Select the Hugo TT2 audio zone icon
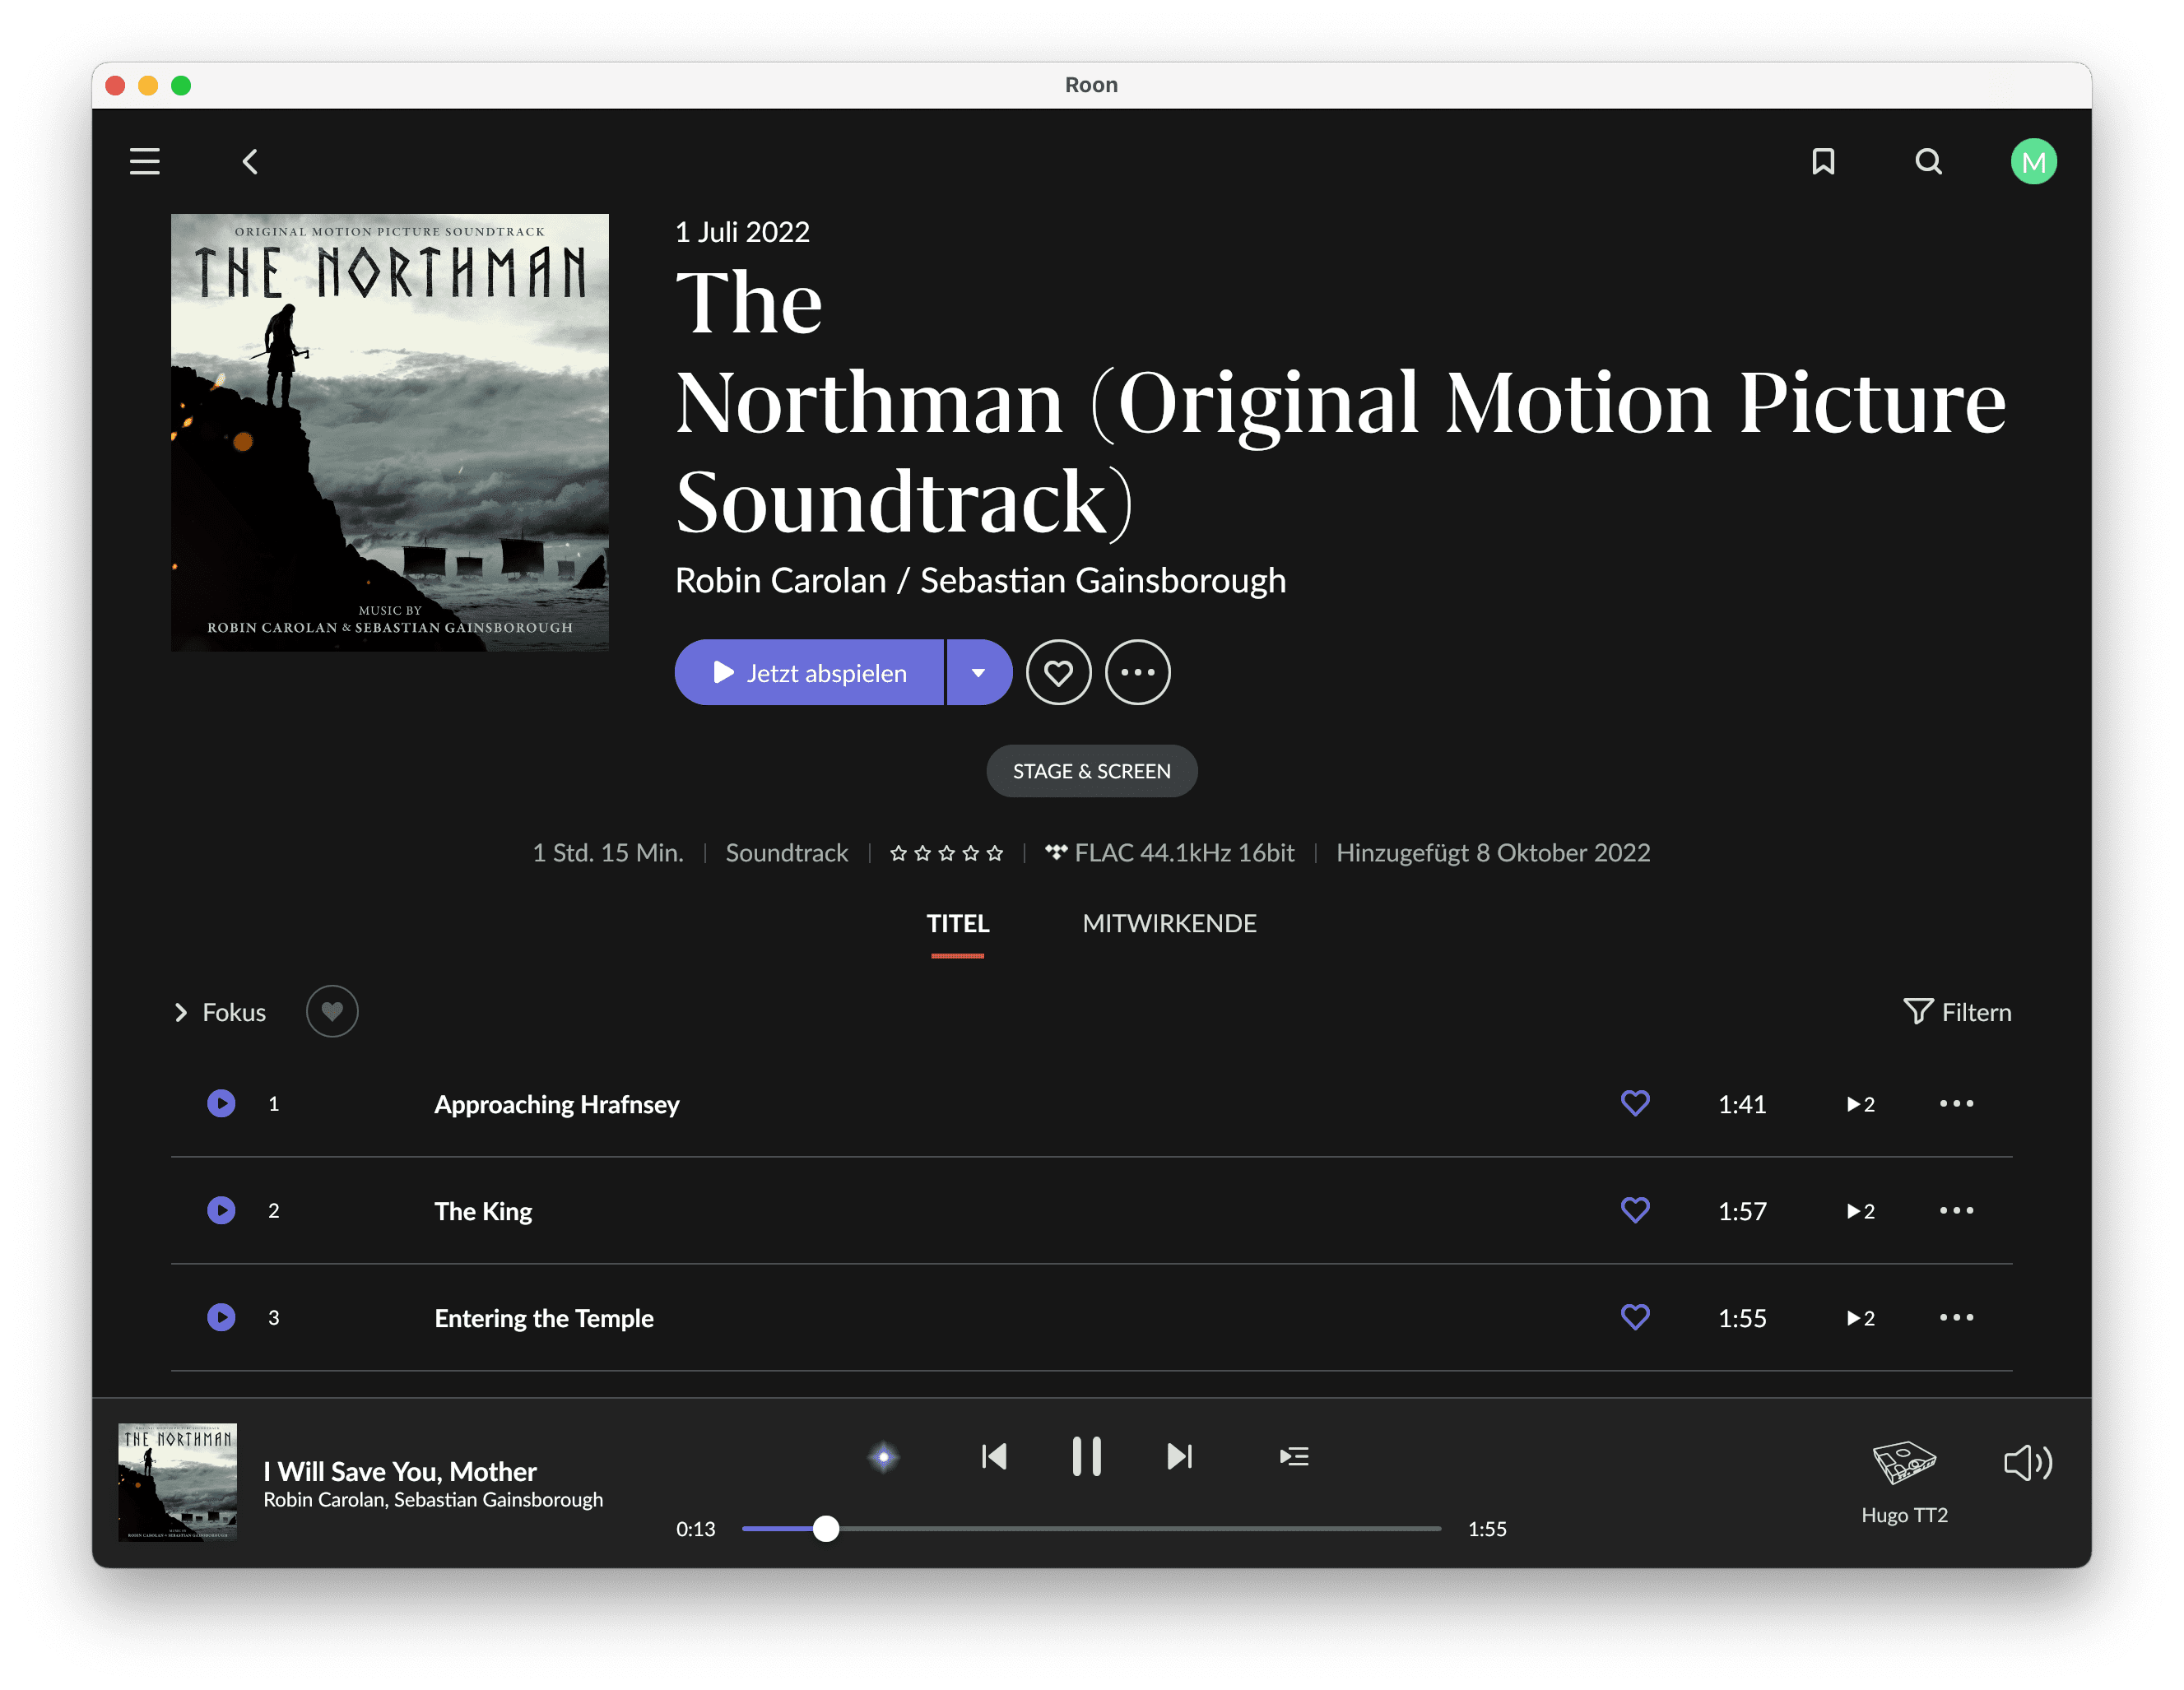Viewport: 2184px width, 1690px height. click(1903, 1464)
